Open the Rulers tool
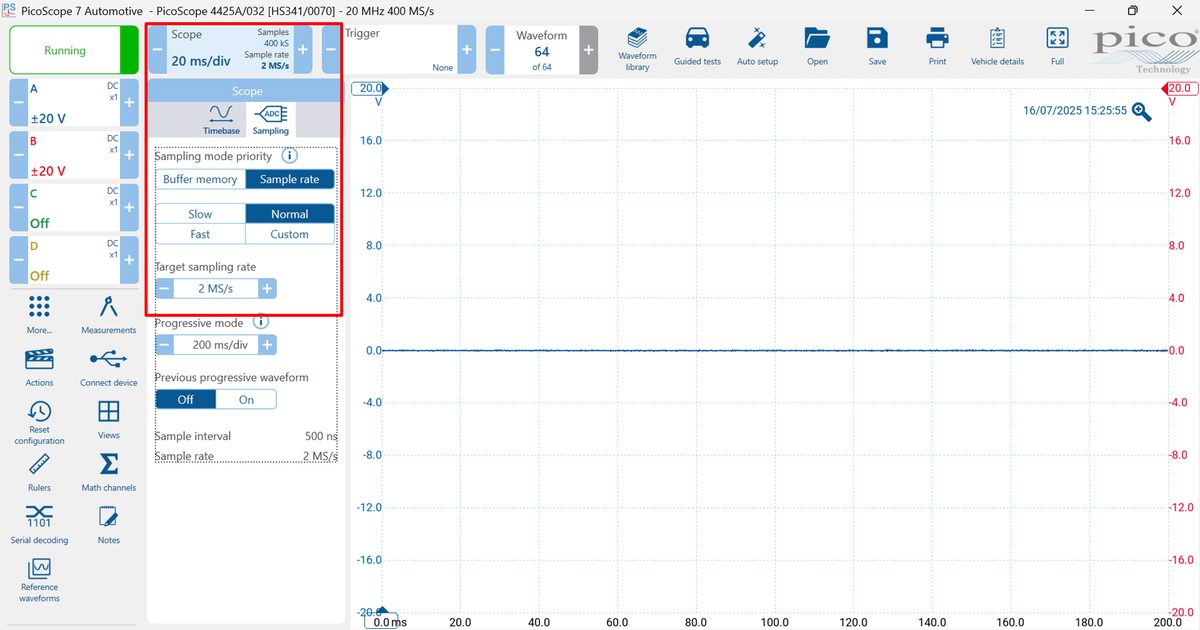The image size is (1200, 630). tap(39, 472)
